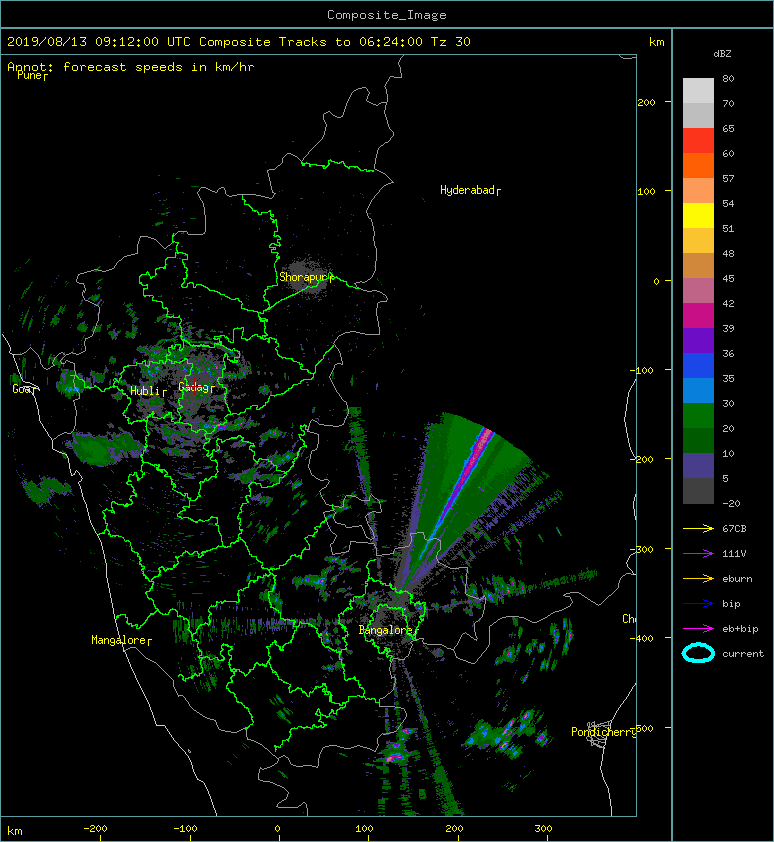Click the '111V' legend text

click(734, 554)
